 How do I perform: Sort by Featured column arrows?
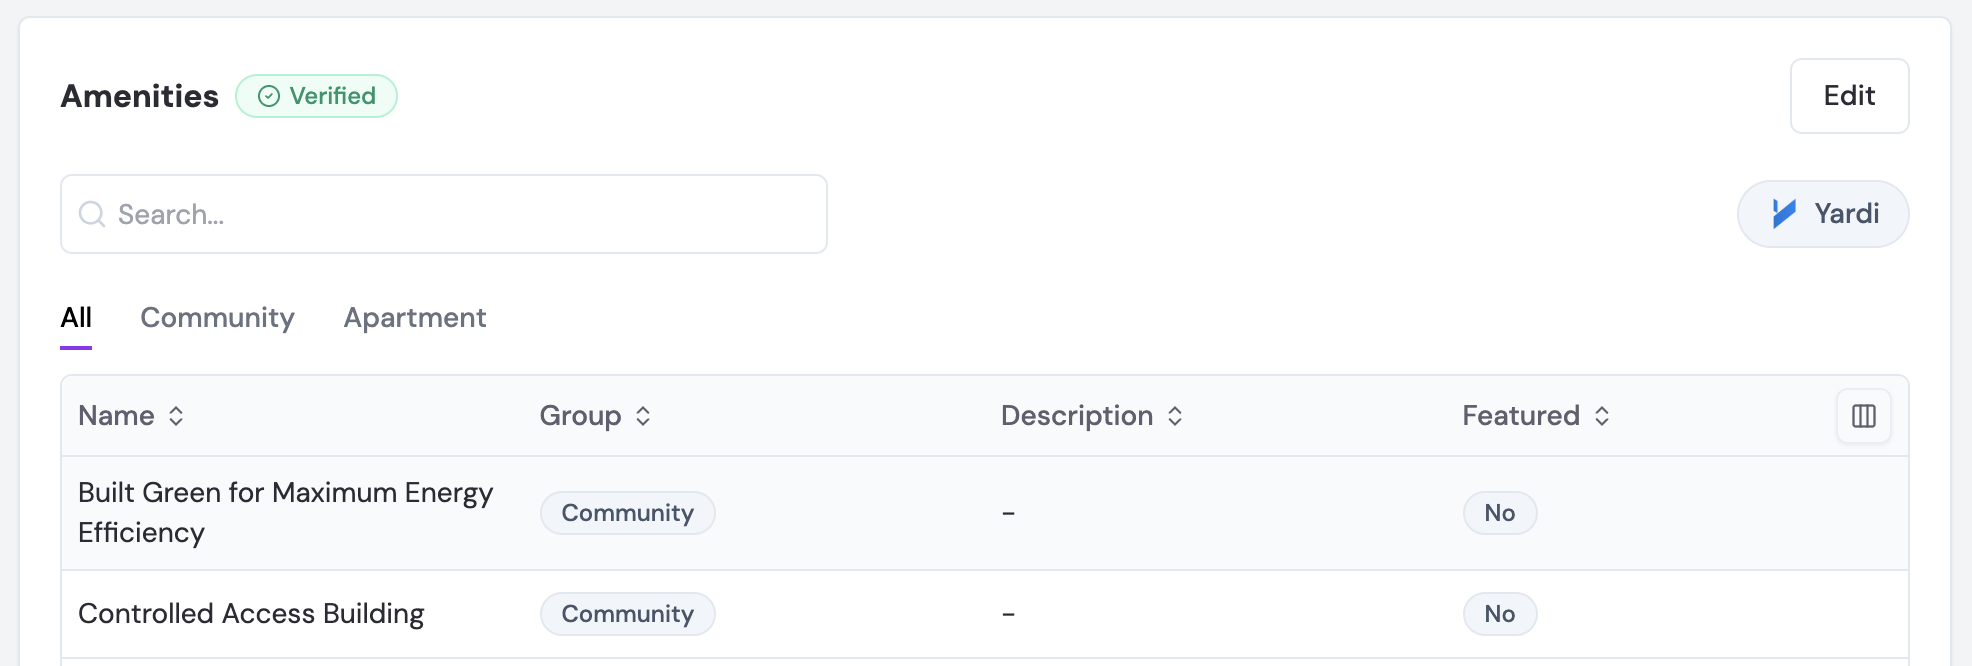click(1602, 416)
